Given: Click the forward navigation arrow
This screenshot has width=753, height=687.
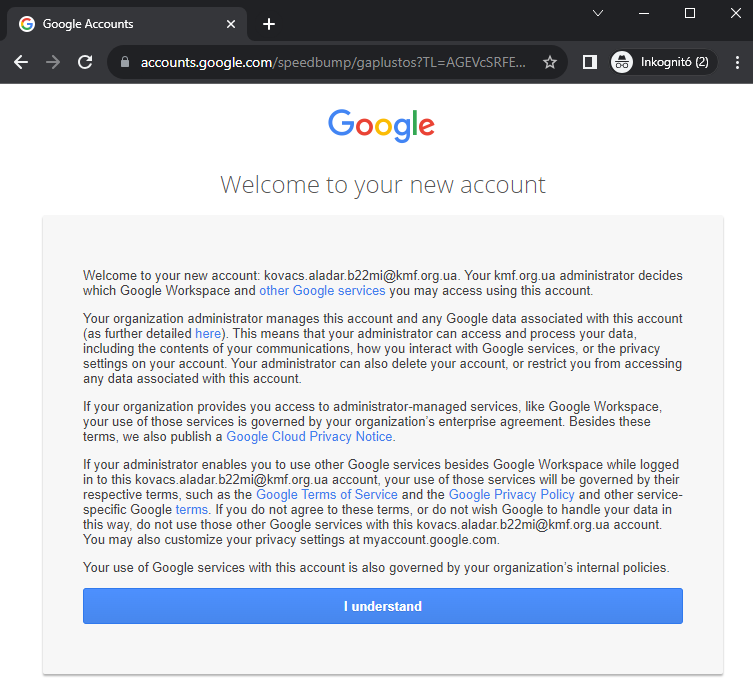Looking at the screenshot, I should (53, 62).
